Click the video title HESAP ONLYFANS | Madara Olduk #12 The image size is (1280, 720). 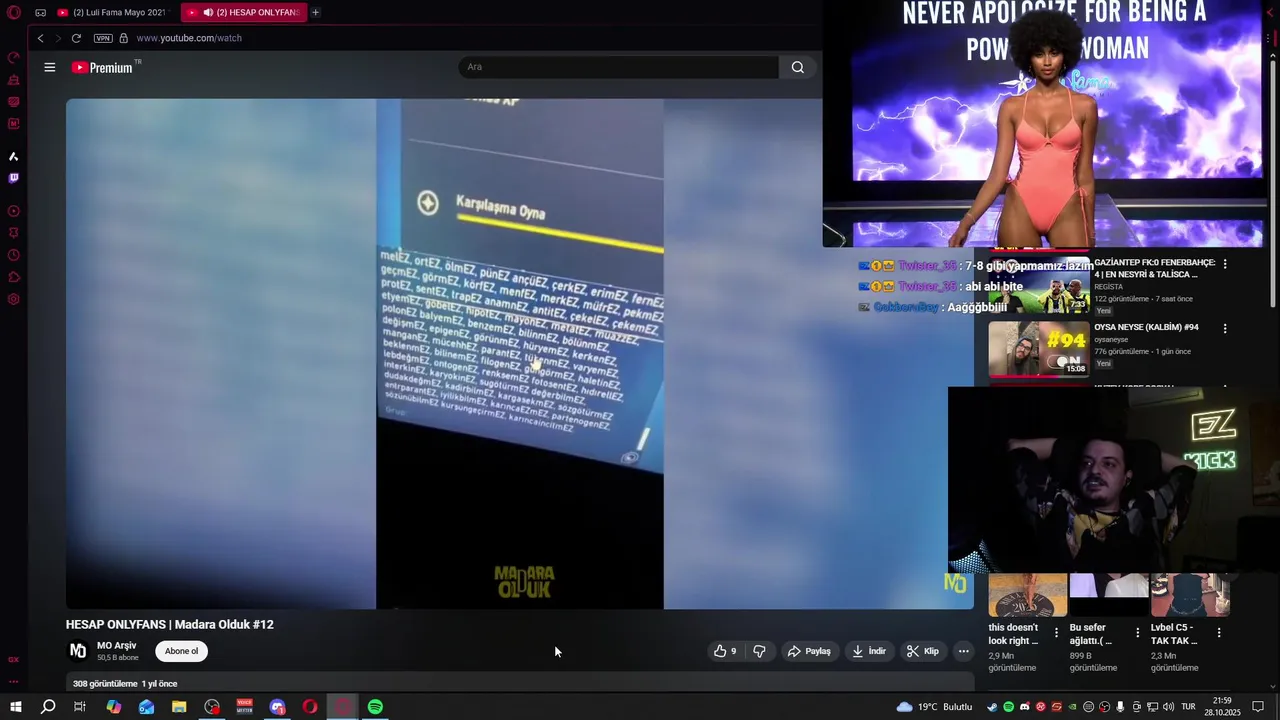point(169,624)
